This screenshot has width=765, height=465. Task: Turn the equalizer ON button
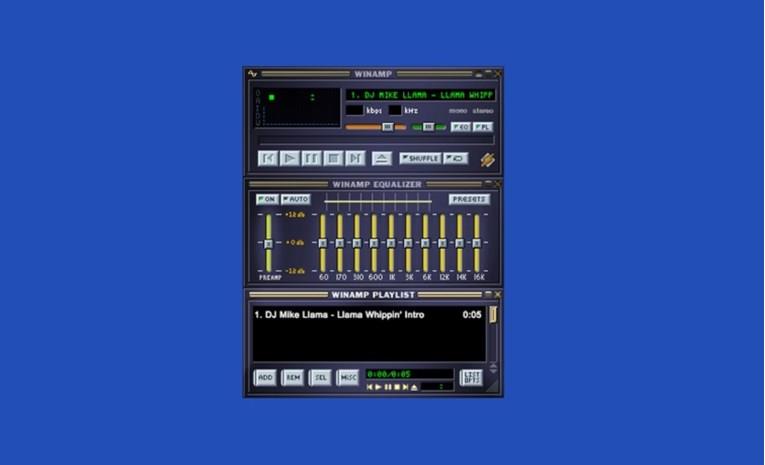click(x=267, y=199)
